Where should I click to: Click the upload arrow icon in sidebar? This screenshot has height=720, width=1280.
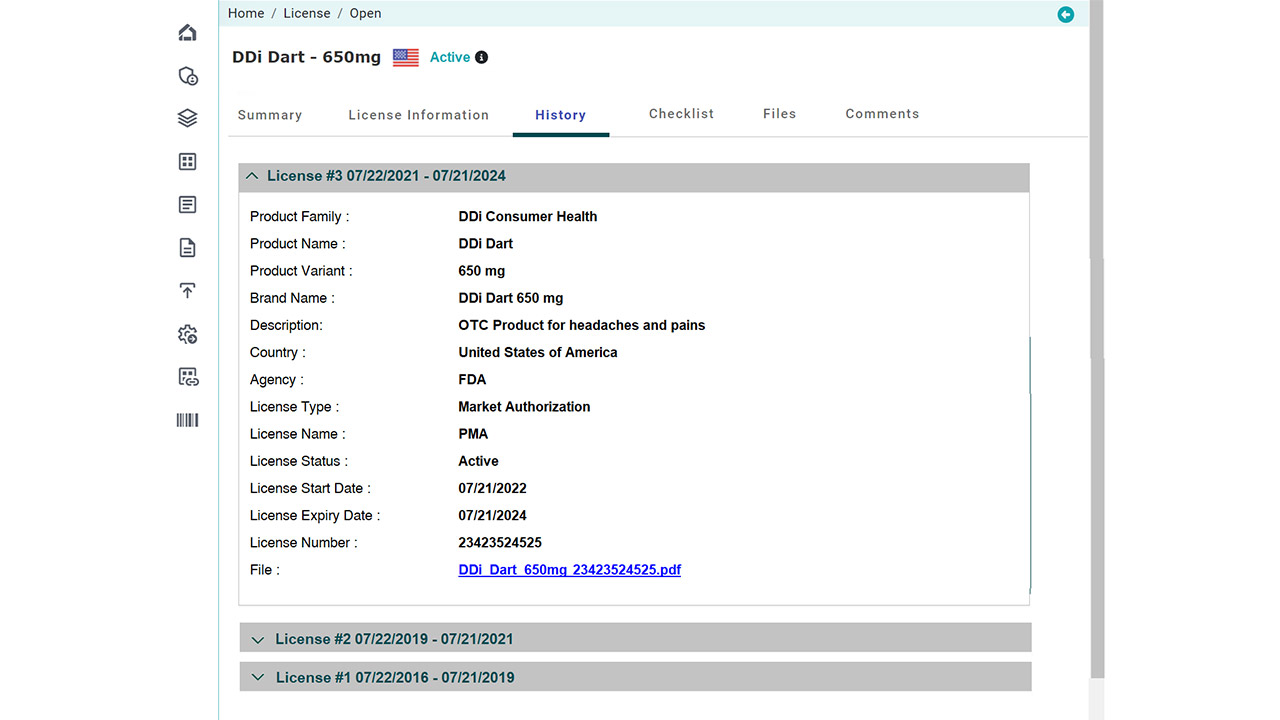pos(187,291)
